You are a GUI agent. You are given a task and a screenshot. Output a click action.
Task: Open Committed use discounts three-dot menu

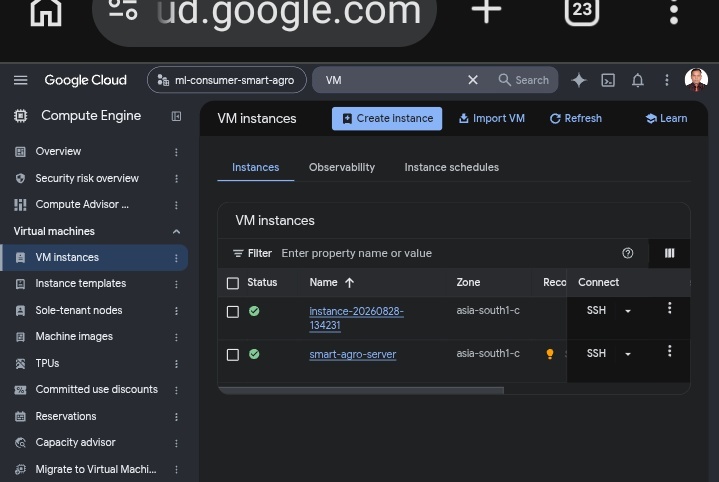coord(176,390)
